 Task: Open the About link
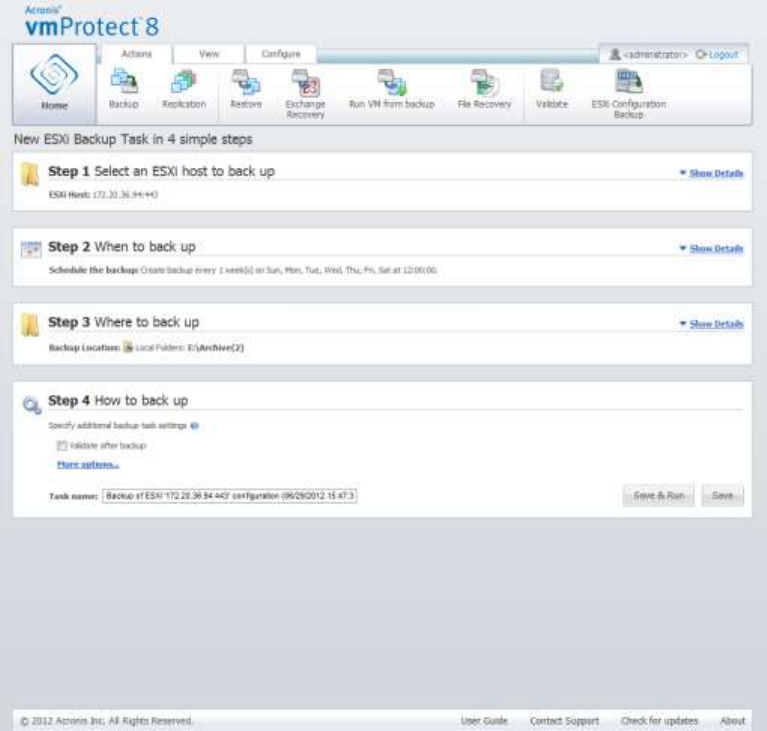pyautogui.click(x=733, y=721)
